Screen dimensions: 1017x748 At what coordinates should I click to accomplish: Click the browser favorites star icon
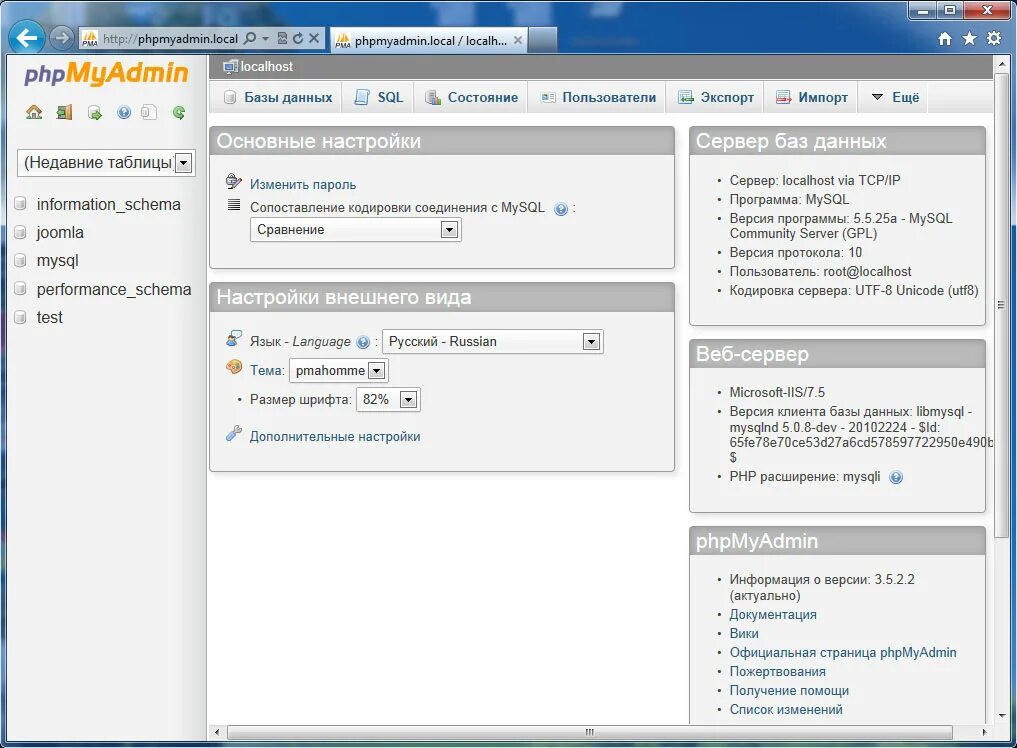tap(969, 39)
